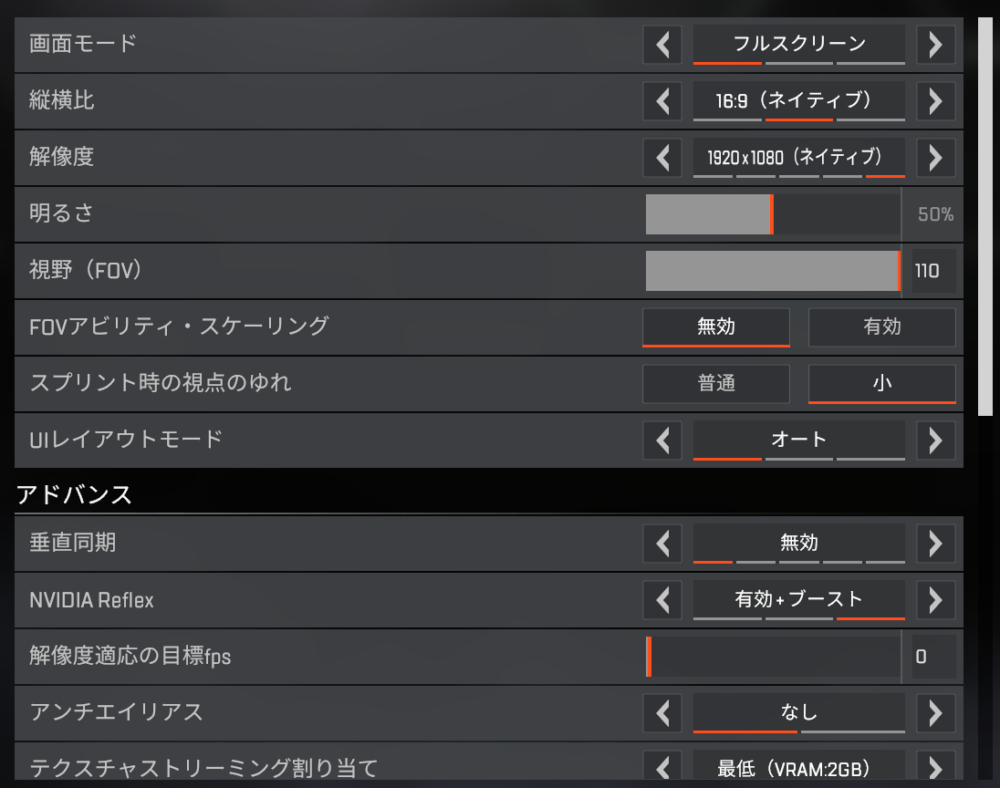Click the 有効+ブースト NVIDIA Reflex value

[x=799, y=599]
